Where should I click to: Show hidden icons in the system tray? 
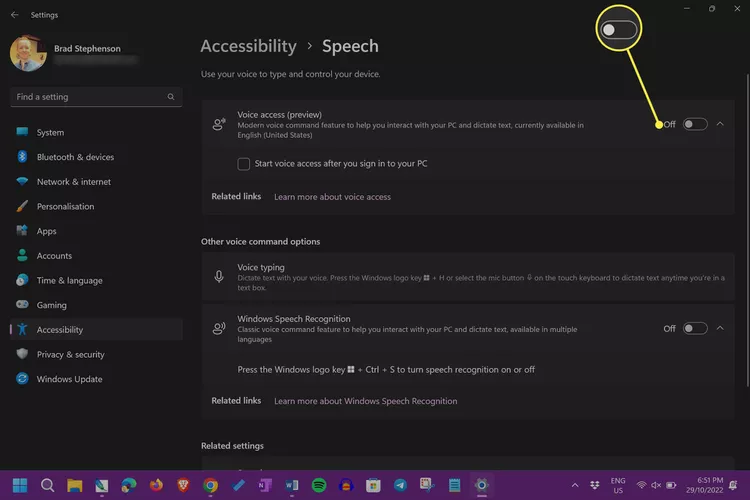coord(575,485)
